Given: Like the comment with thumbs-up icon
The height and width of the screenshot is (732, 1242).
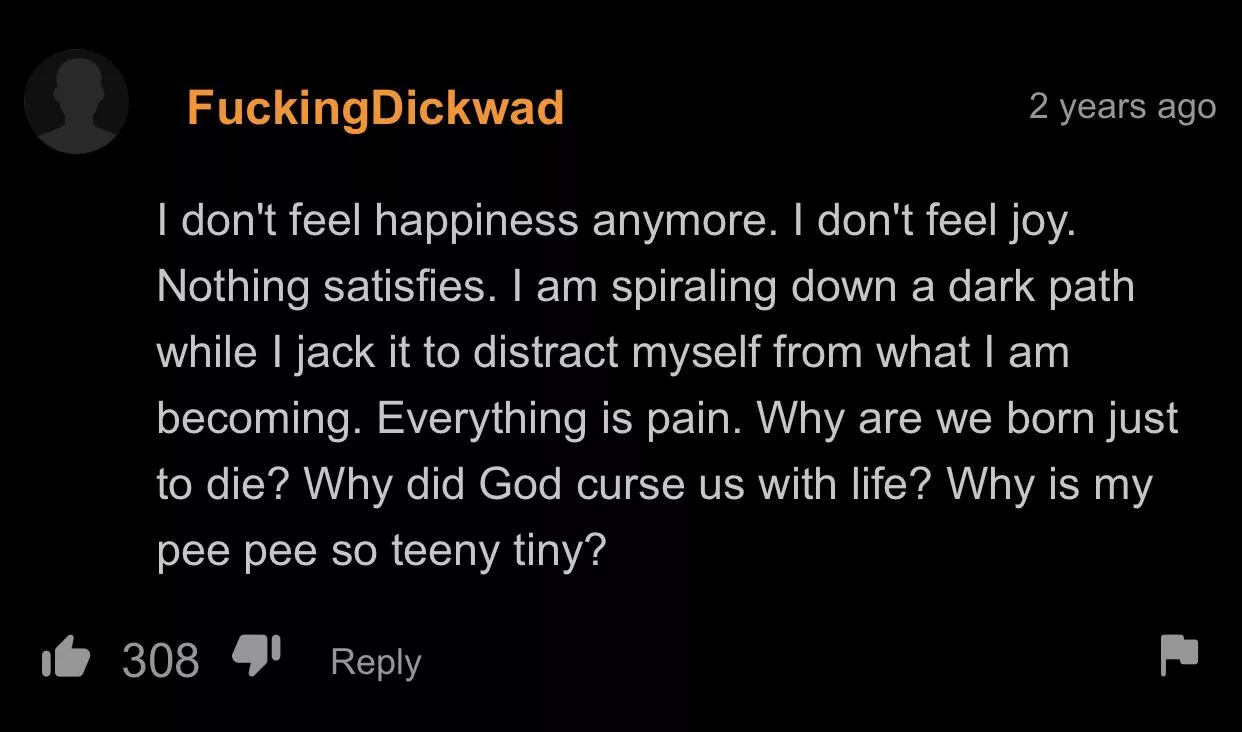Looking at the screenshot, I should click(x=65, y=659).
